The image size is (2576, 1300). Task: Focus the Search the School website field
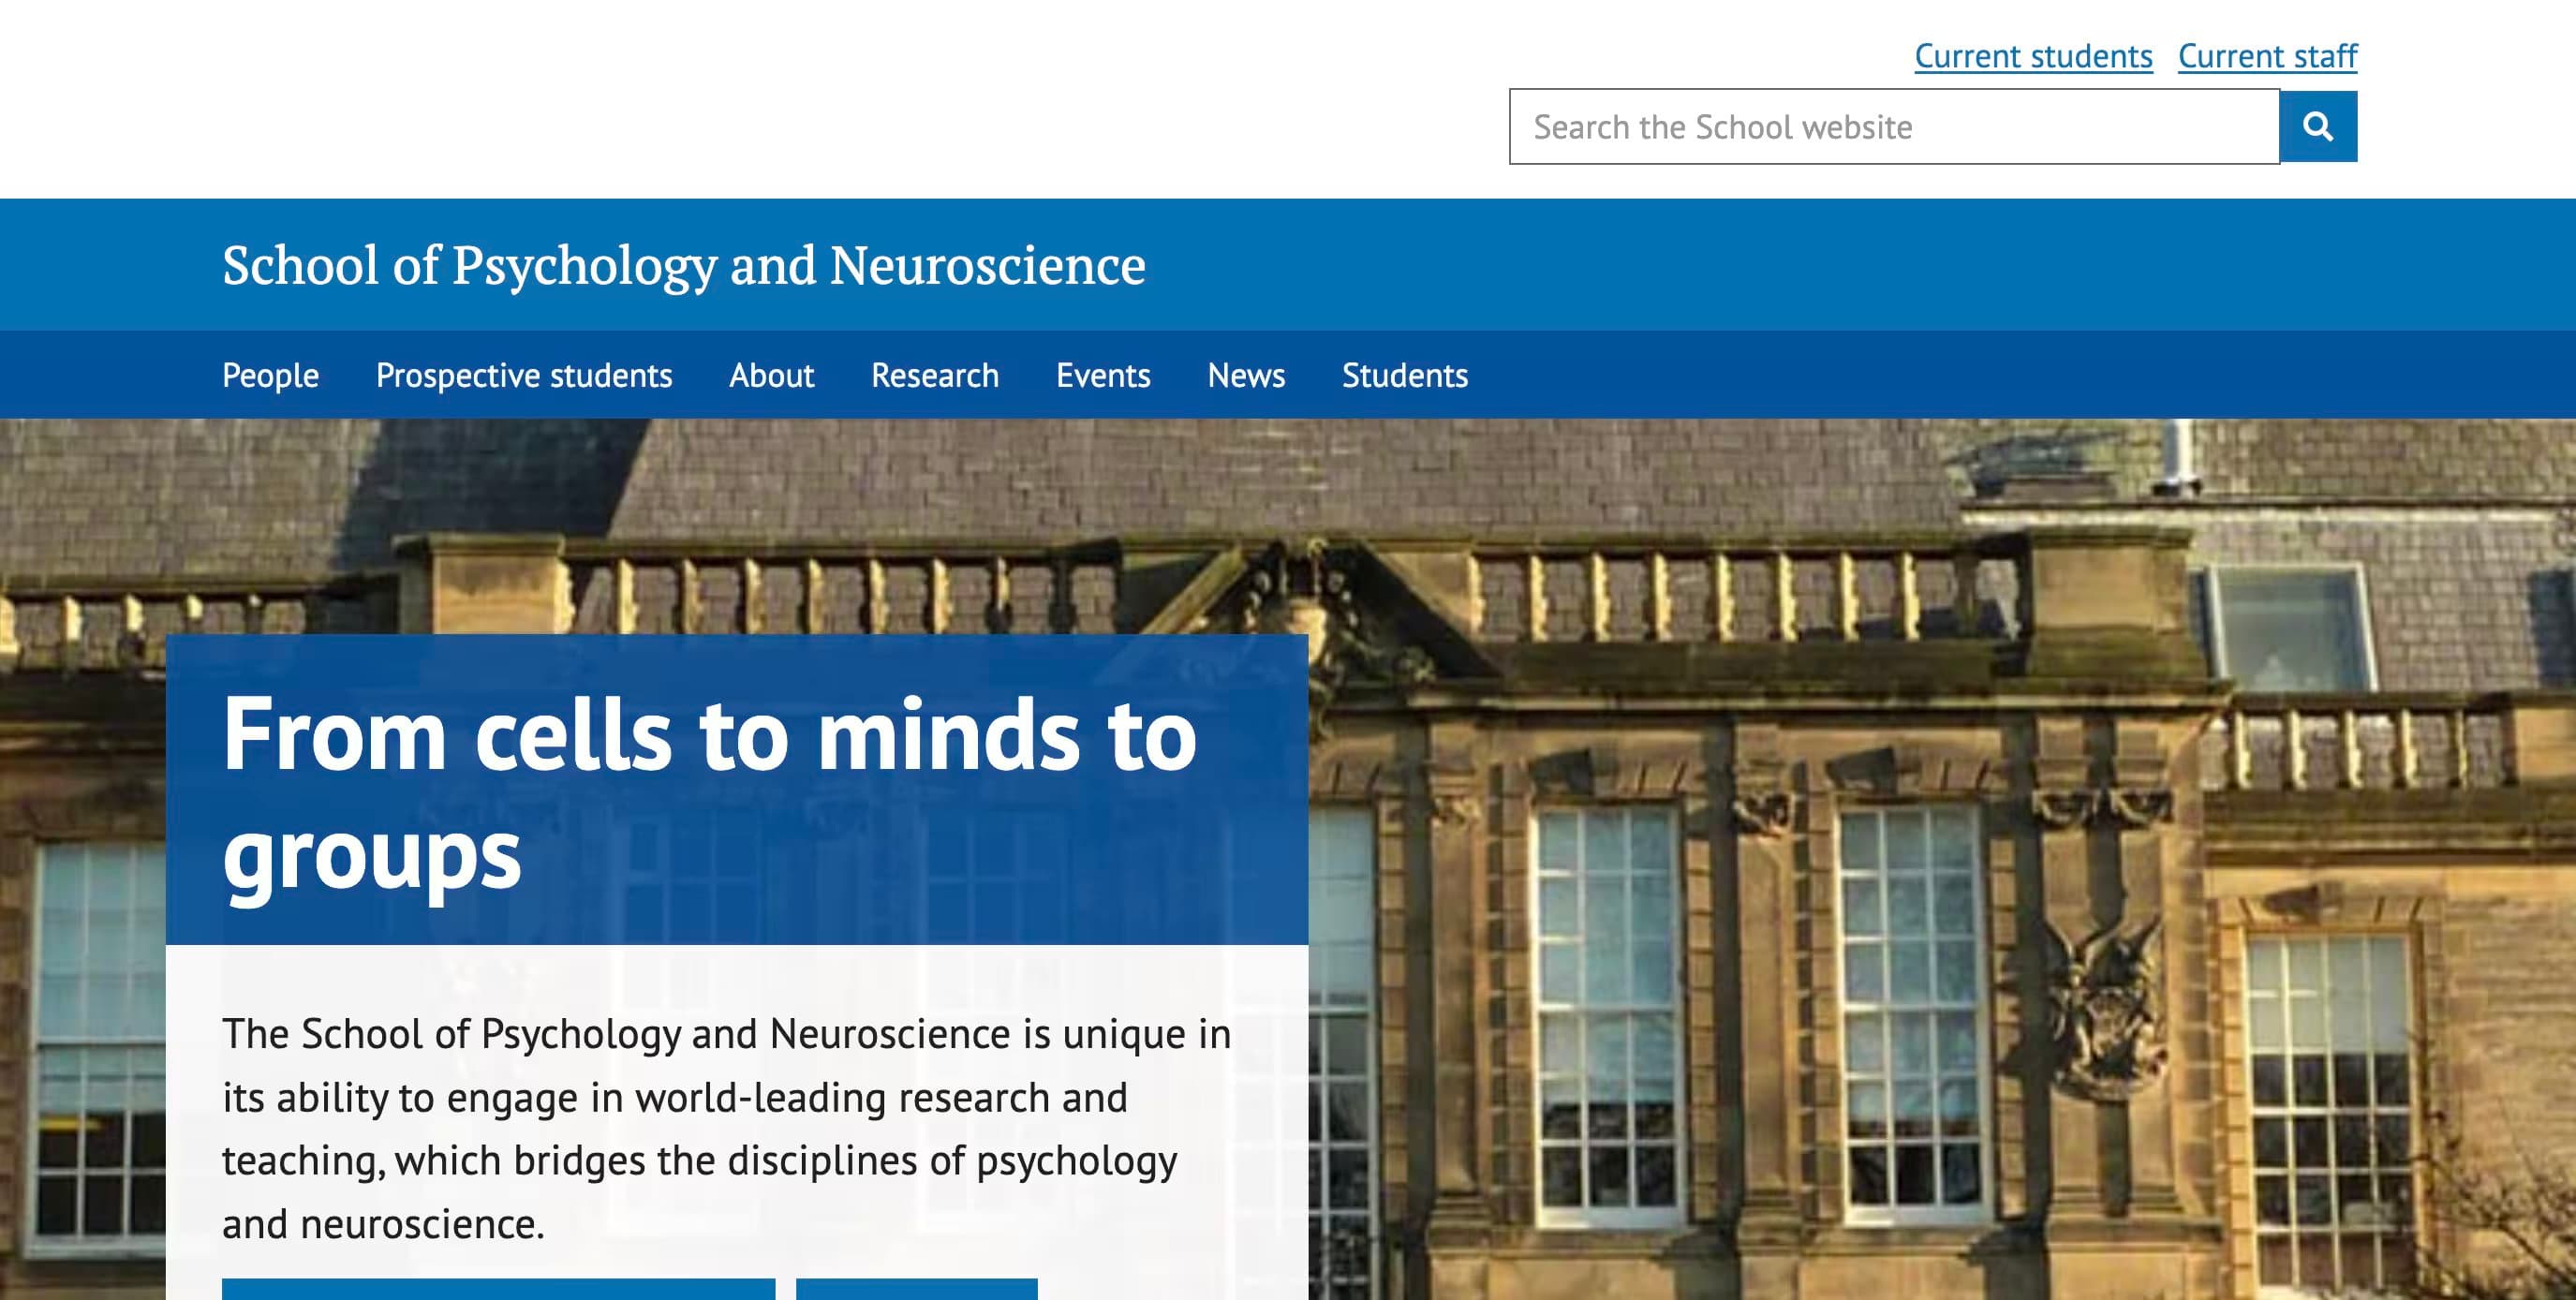coord(1895,127)
